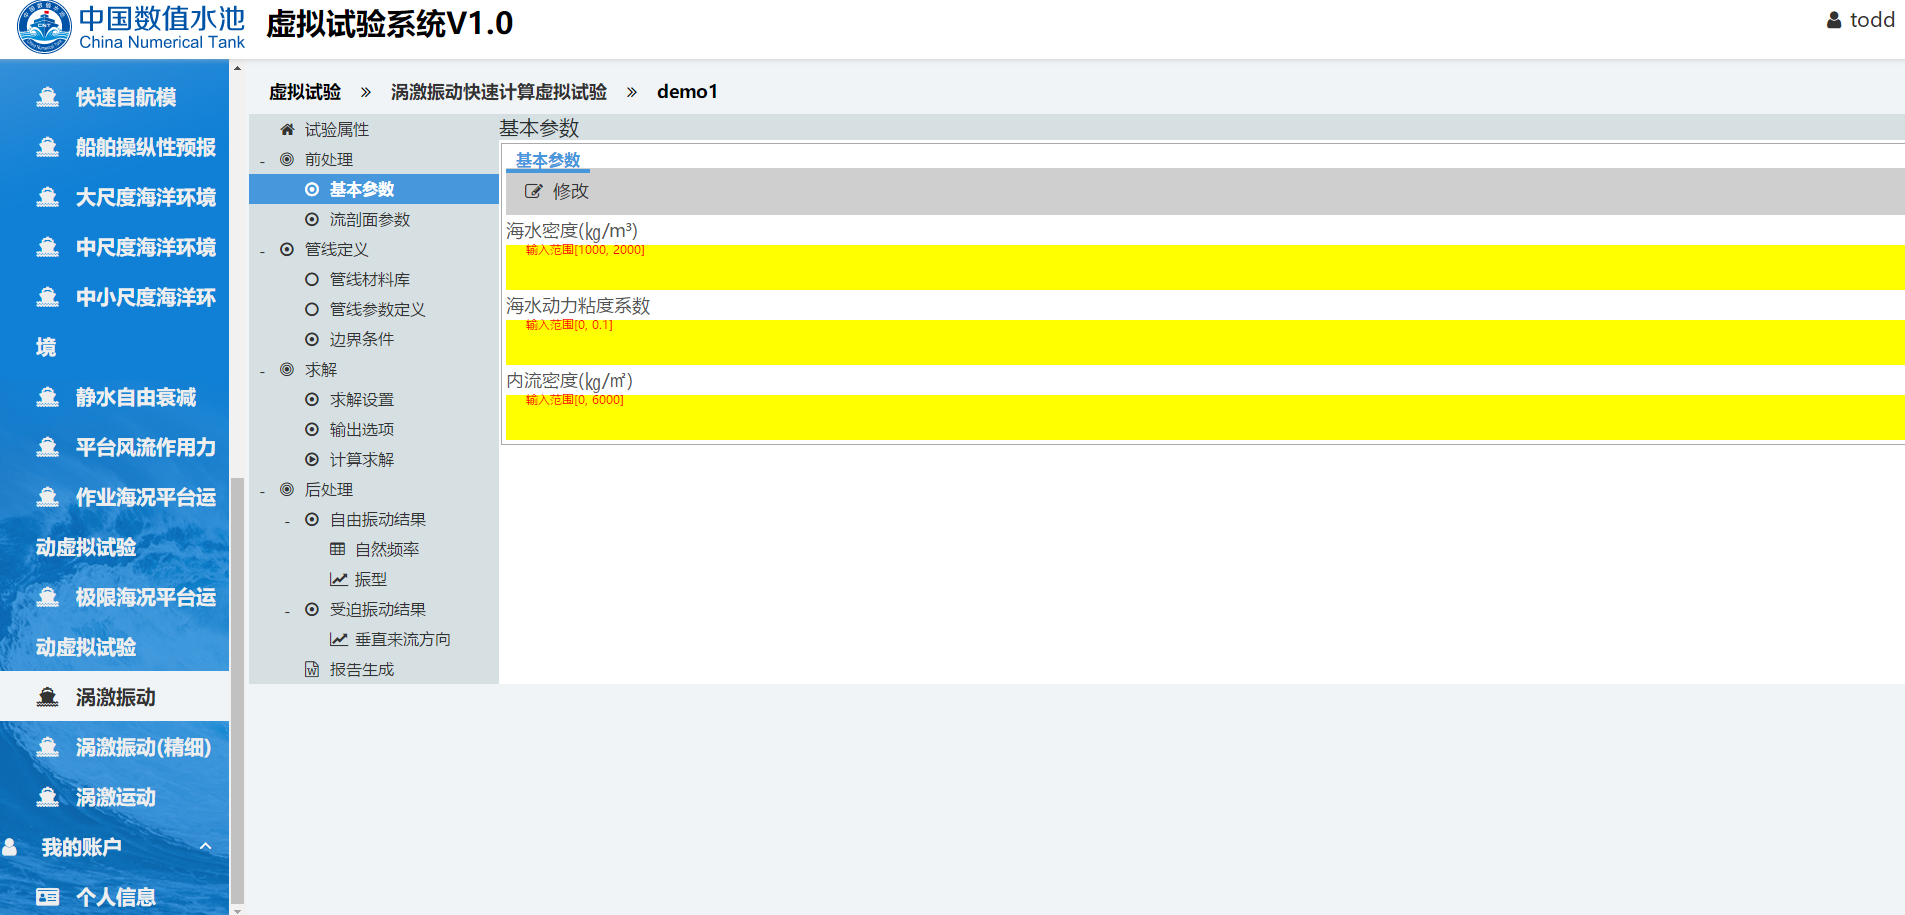The width and height of the screenshot is (1905, 915).
Task: Click the edit pencil icon next to 修改
Action: coord(534,191)
